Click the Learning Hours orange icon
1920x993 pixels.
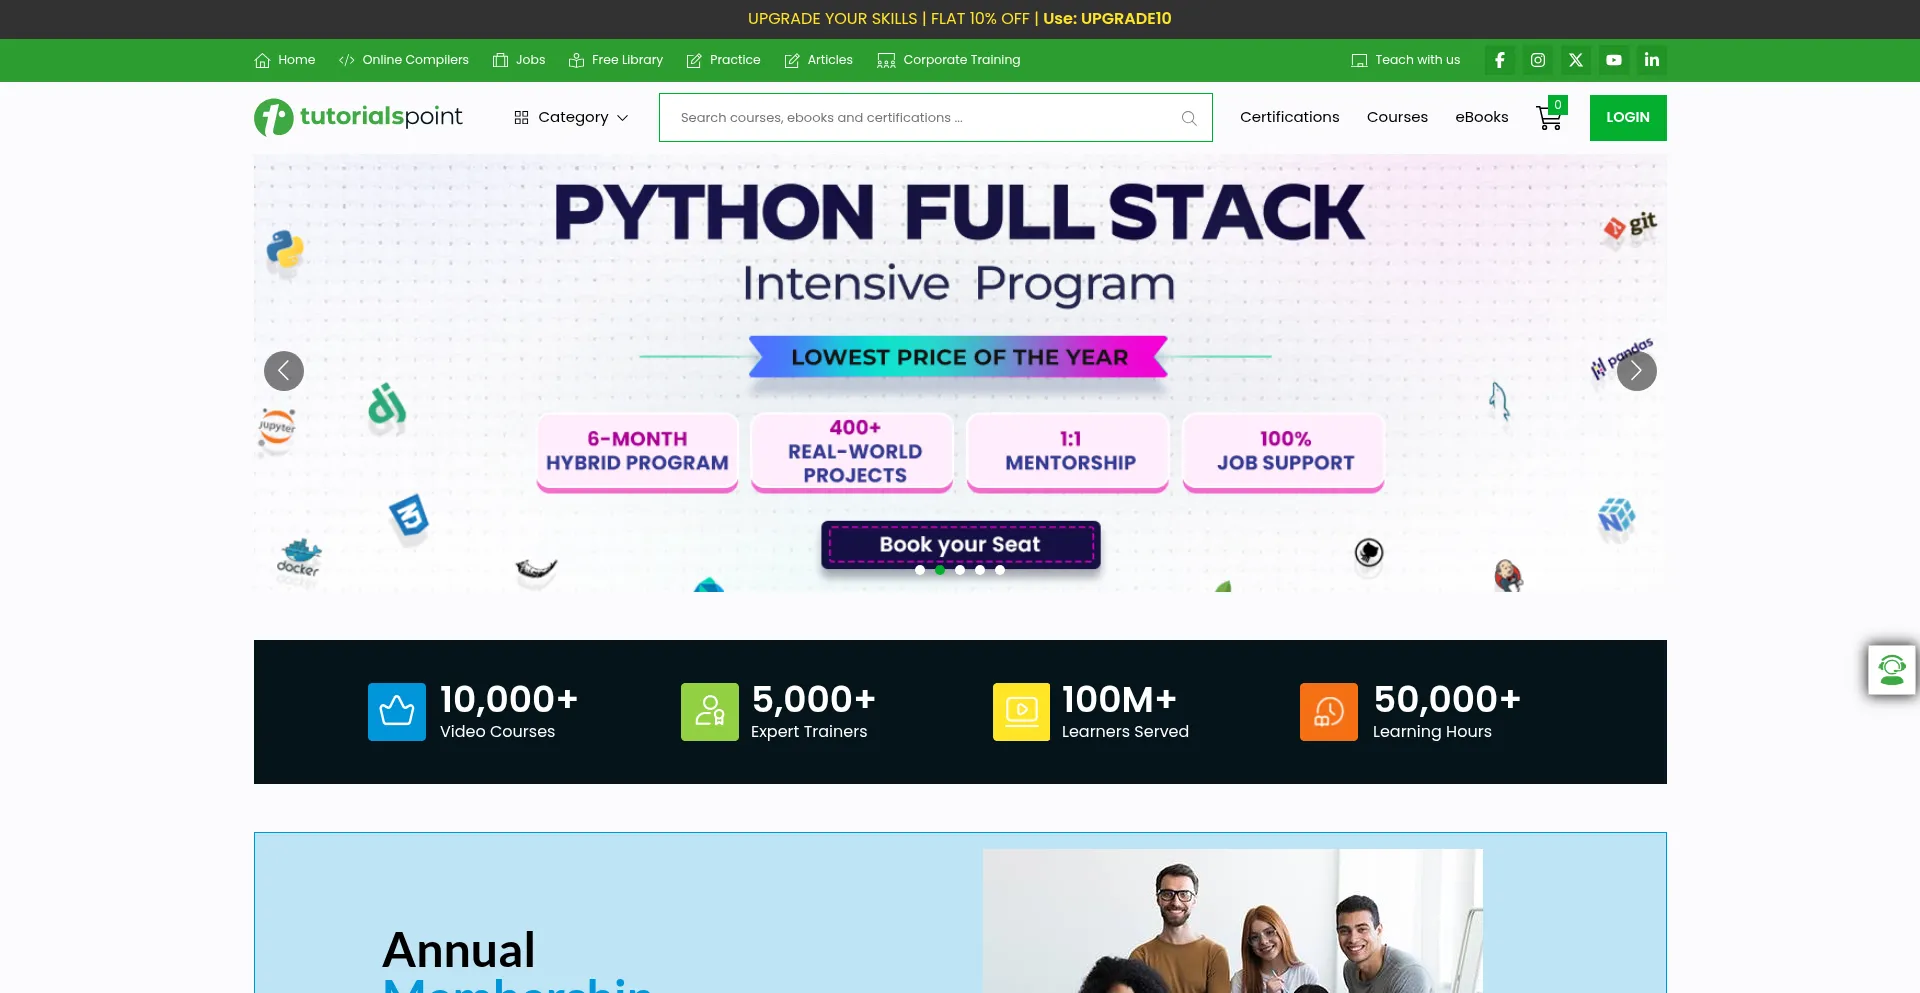(x=1329, y=712)
